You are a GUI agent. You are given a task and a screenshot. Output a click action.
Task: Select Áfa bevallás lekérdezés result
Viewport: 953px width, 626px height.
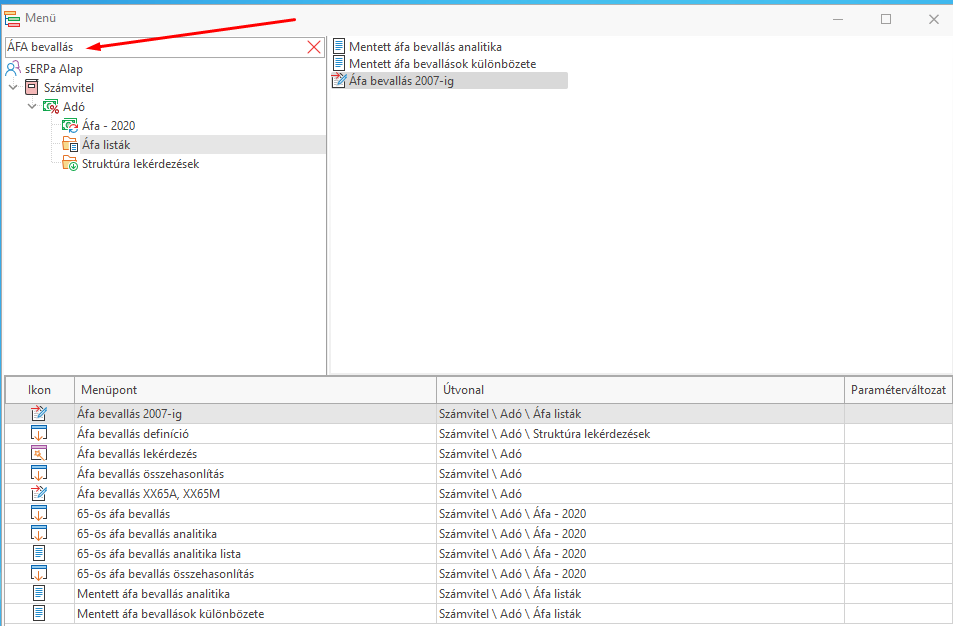click(137, 454)
